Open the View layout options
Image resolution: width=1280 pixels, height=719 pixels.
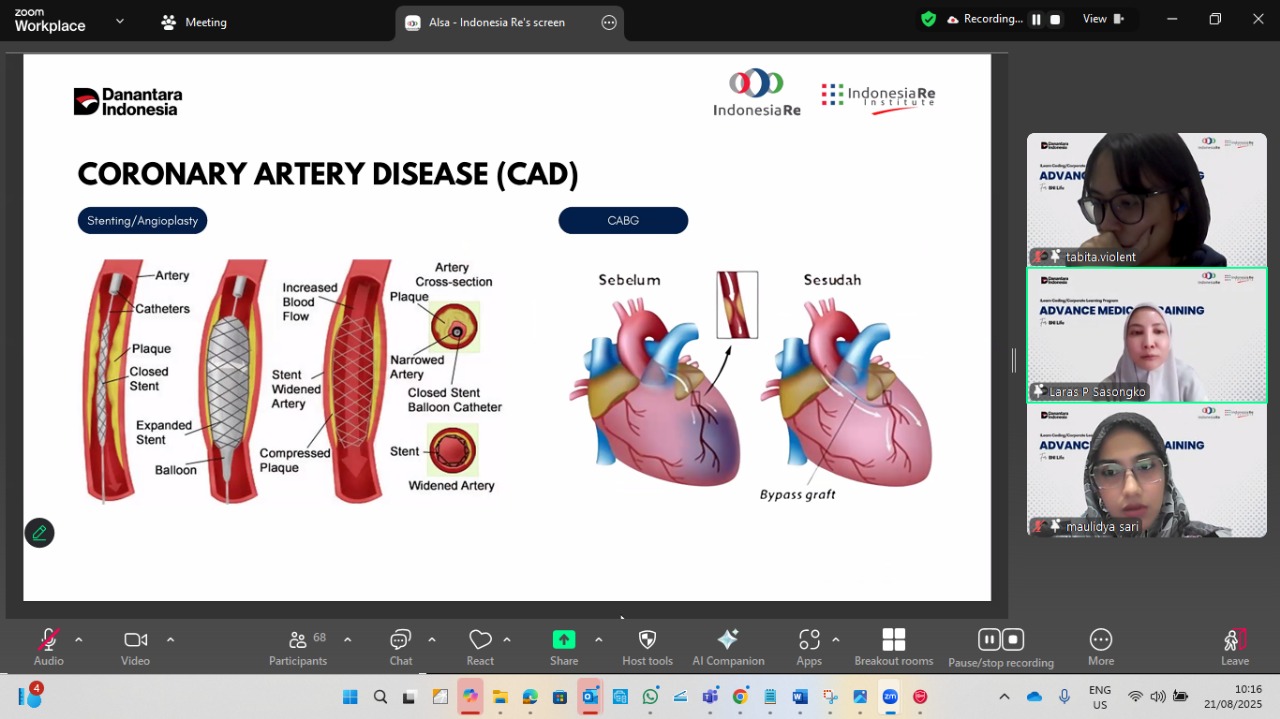coord(1103,19)
